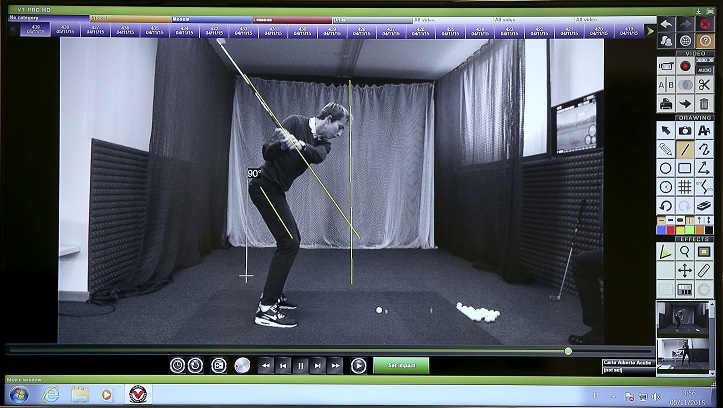Pick the orange drawing color swatch
Screen dimensions: 723x408
(699, 230)
